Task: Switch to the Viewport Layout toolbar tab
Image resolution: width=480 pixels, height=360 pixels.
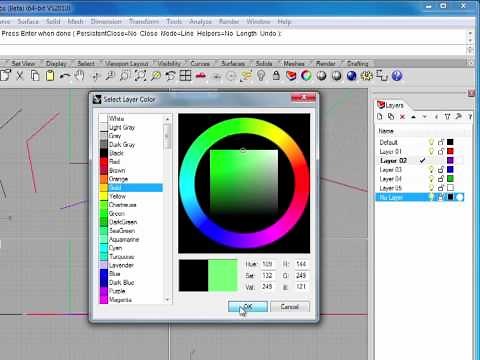Action: point(127,63)
